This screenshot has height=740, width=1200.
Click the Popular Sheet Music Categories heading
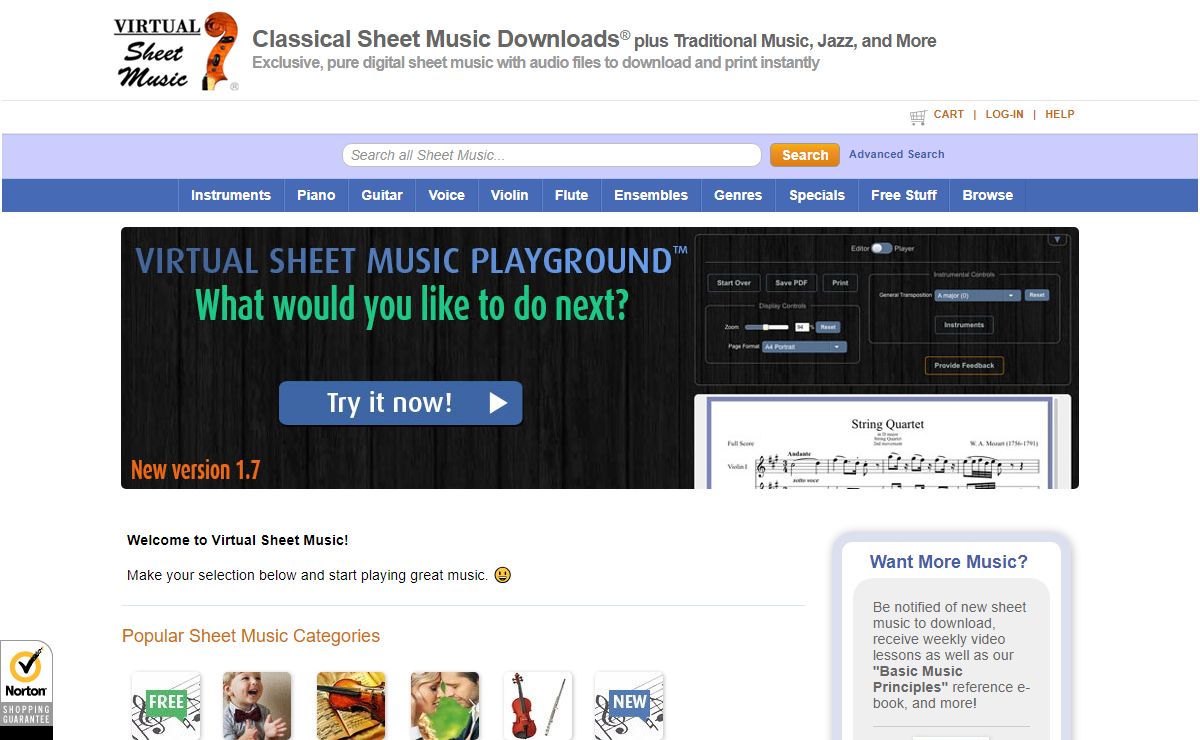pyautogui.click(x=251, y=636)
